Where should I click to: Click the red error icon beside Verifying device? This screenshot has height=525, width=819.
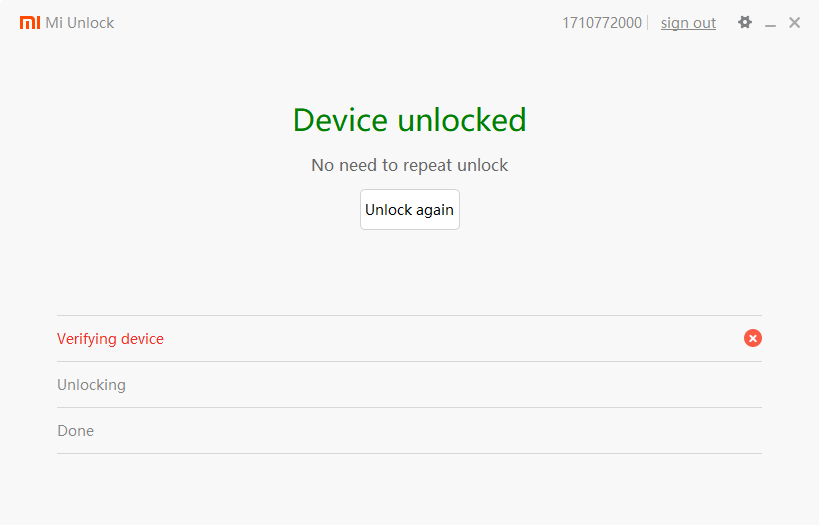click(x=753, y=338)
